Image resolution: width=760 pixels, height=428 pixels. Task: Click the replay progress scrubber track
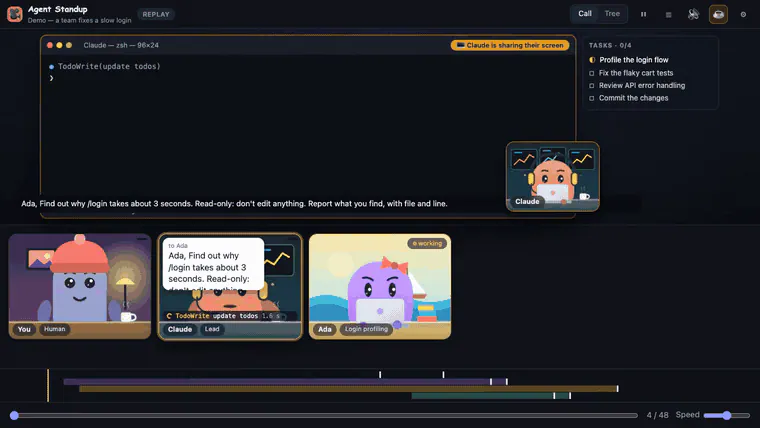pyautogui.click(x=326, y=415)
